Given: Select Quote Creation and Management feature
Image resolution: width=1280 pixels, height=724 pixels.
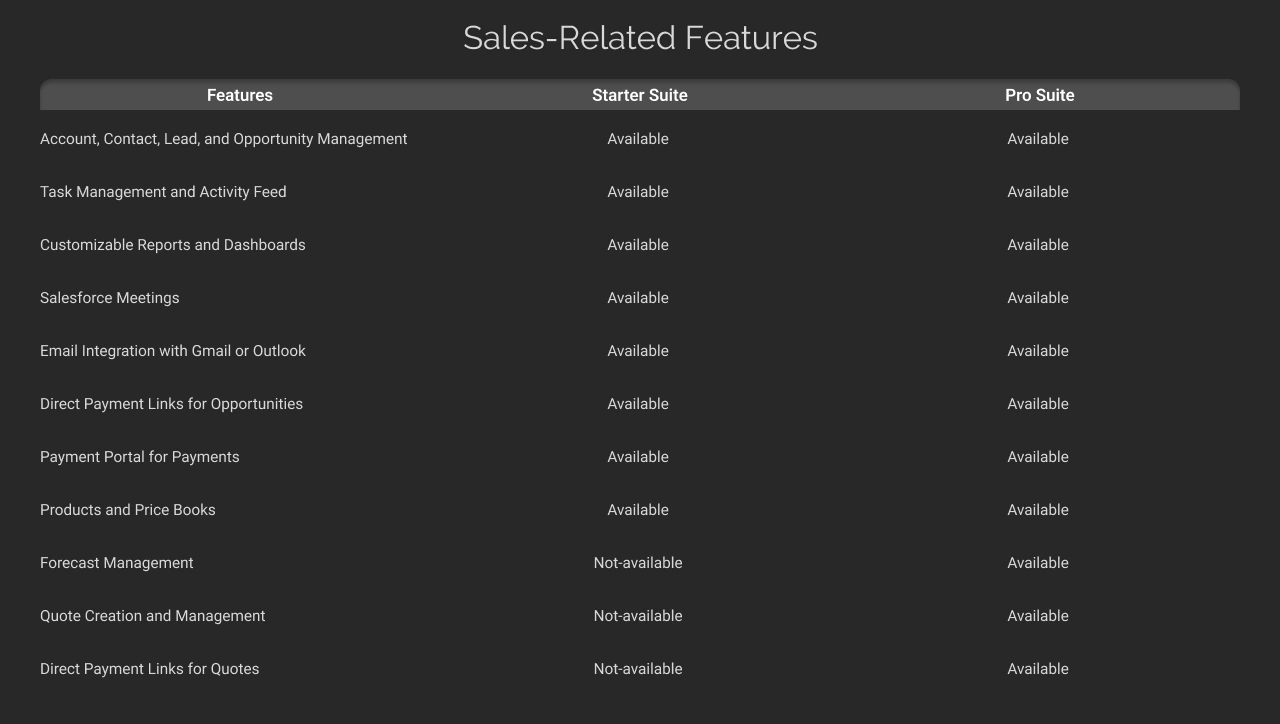Looking at the screenshot, I should click(x=152, y=616).
